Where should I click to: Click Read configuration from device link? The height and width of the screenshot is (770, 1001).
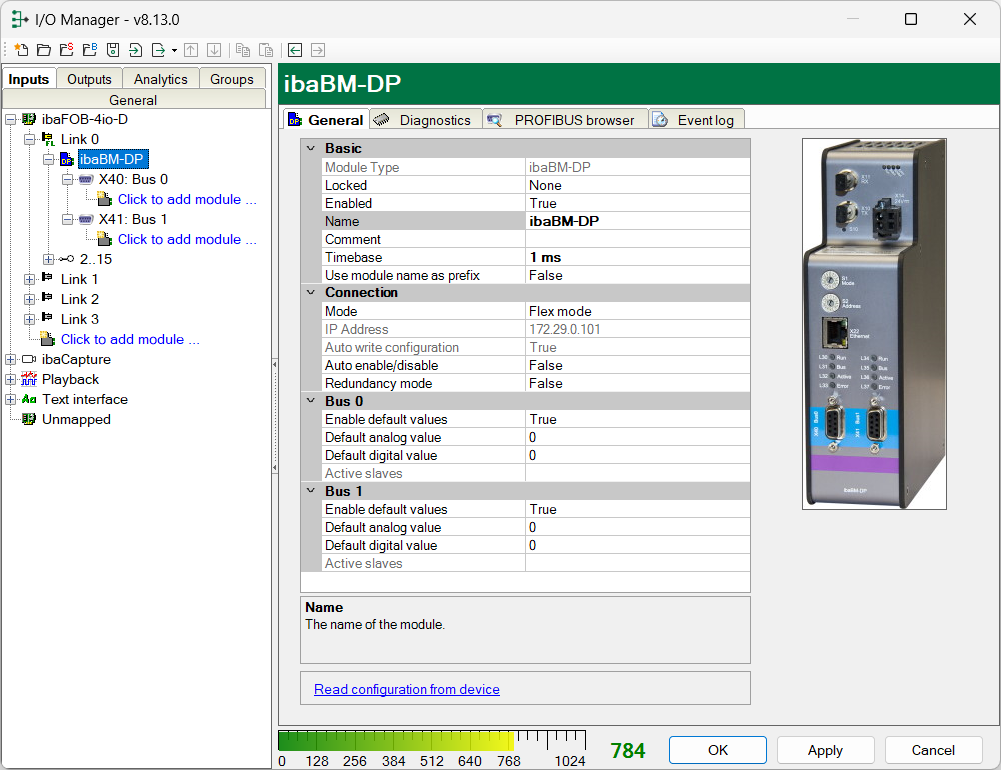407,689
